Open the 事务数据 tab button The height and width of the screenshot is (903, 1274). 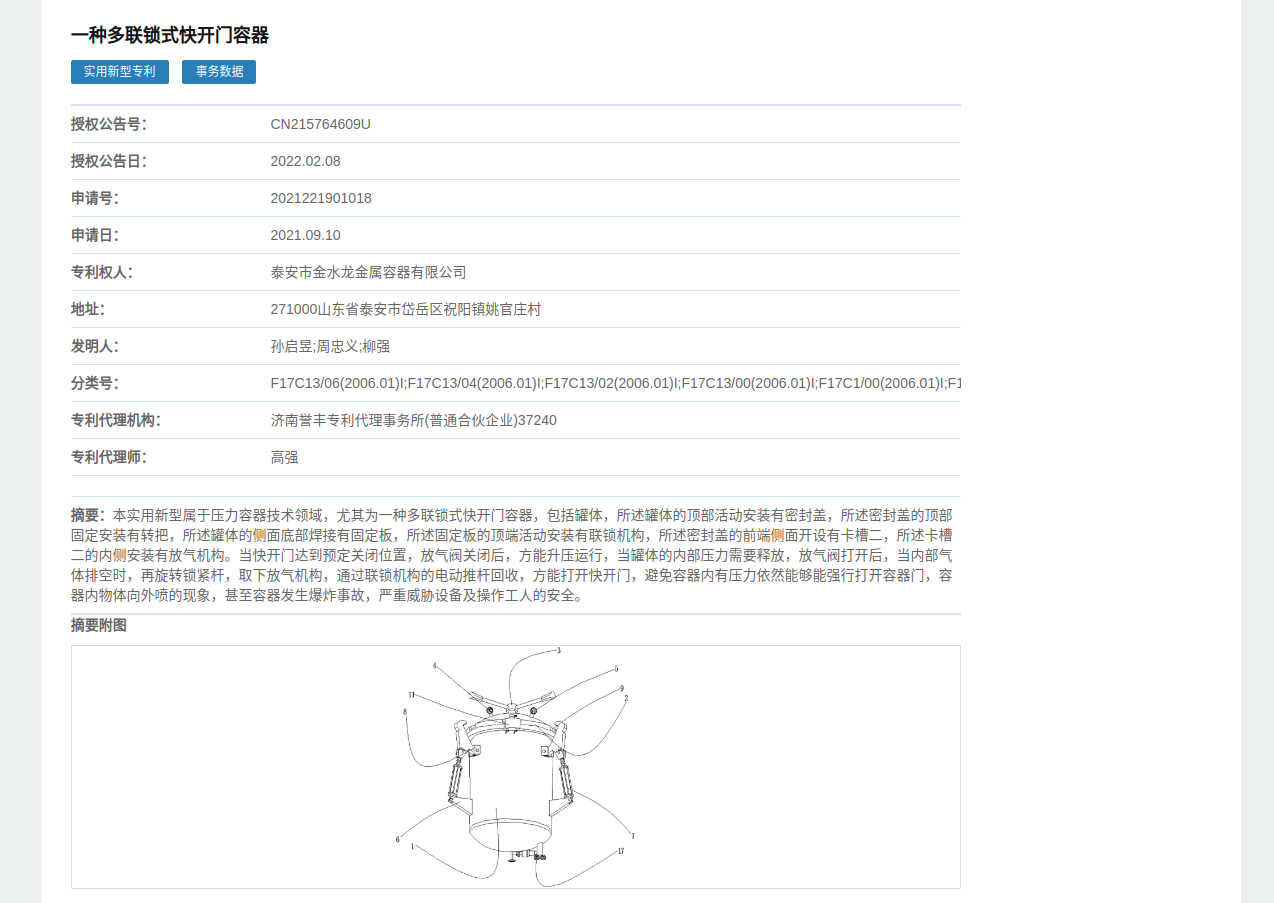[x=219, y=72]
